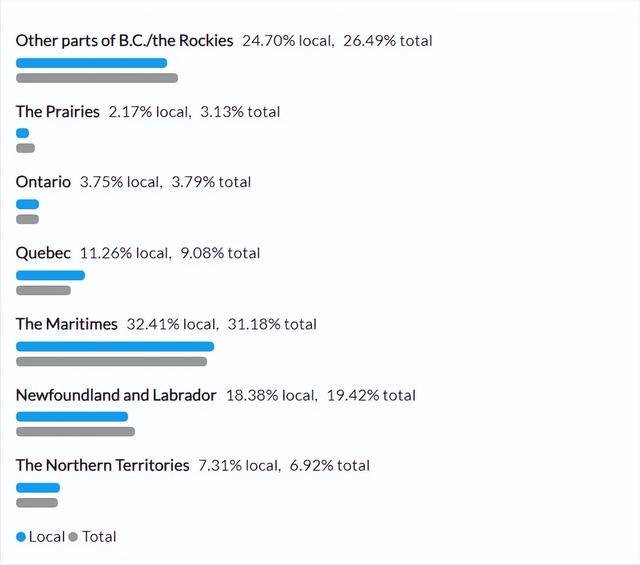Select the Quebec category label
The width and height of the screenshot is (640, 565).
[x=43, y=253]
